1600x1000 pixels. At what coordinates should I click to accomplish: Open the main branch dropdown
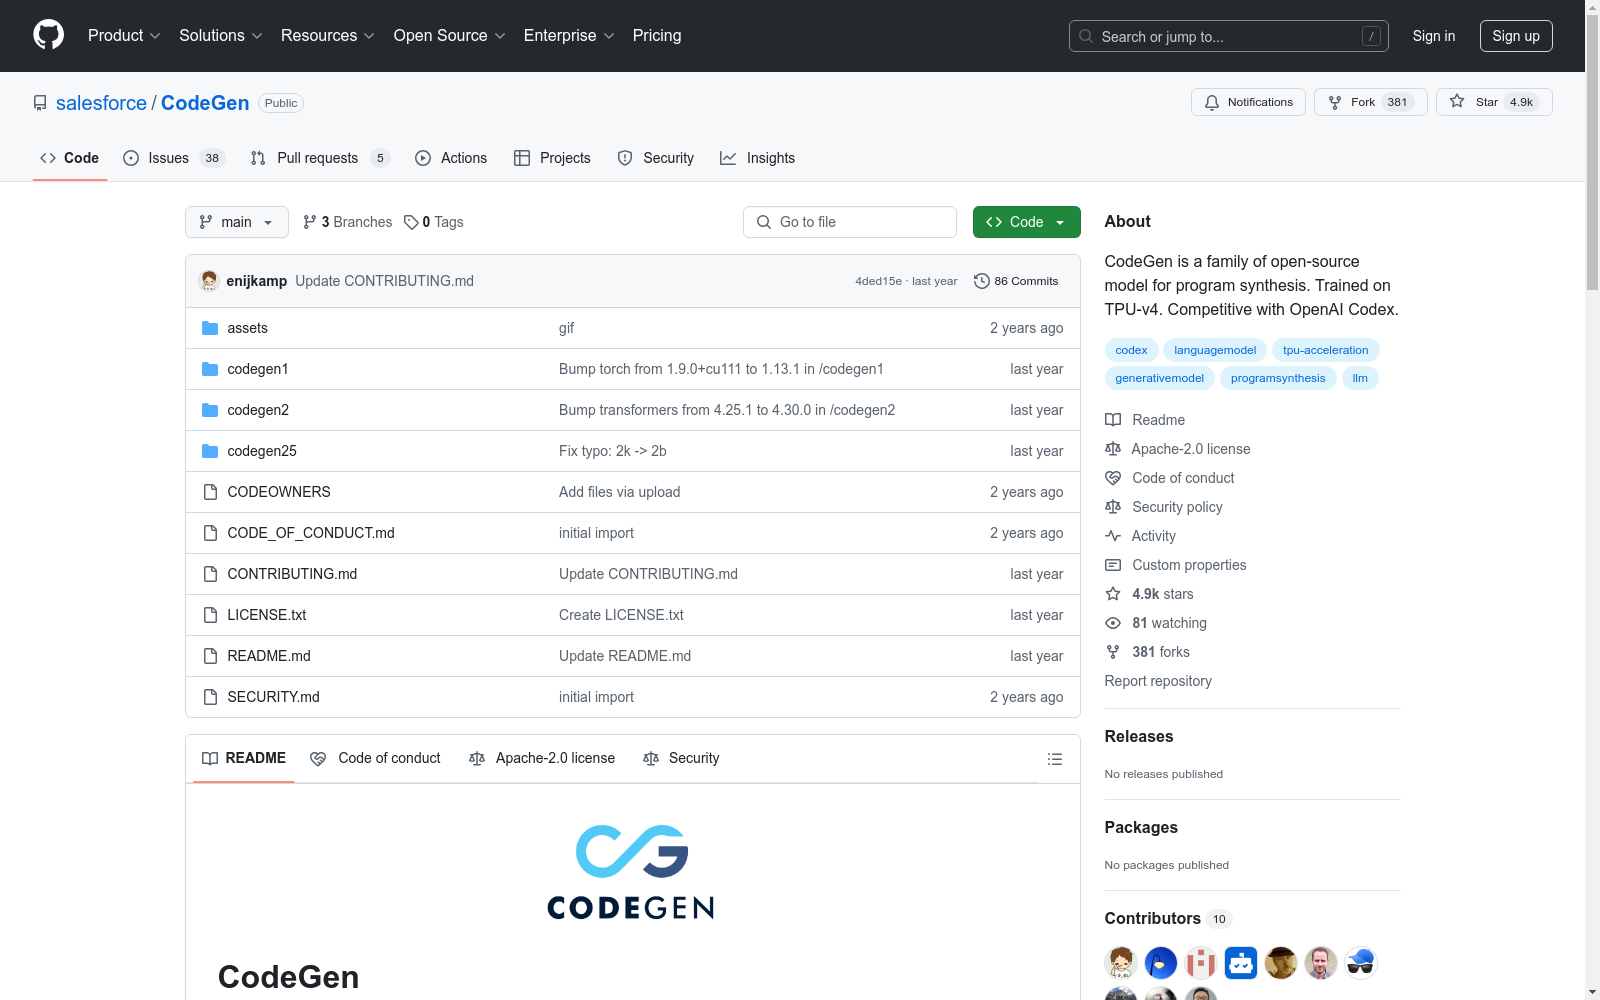tap(237, 222)
